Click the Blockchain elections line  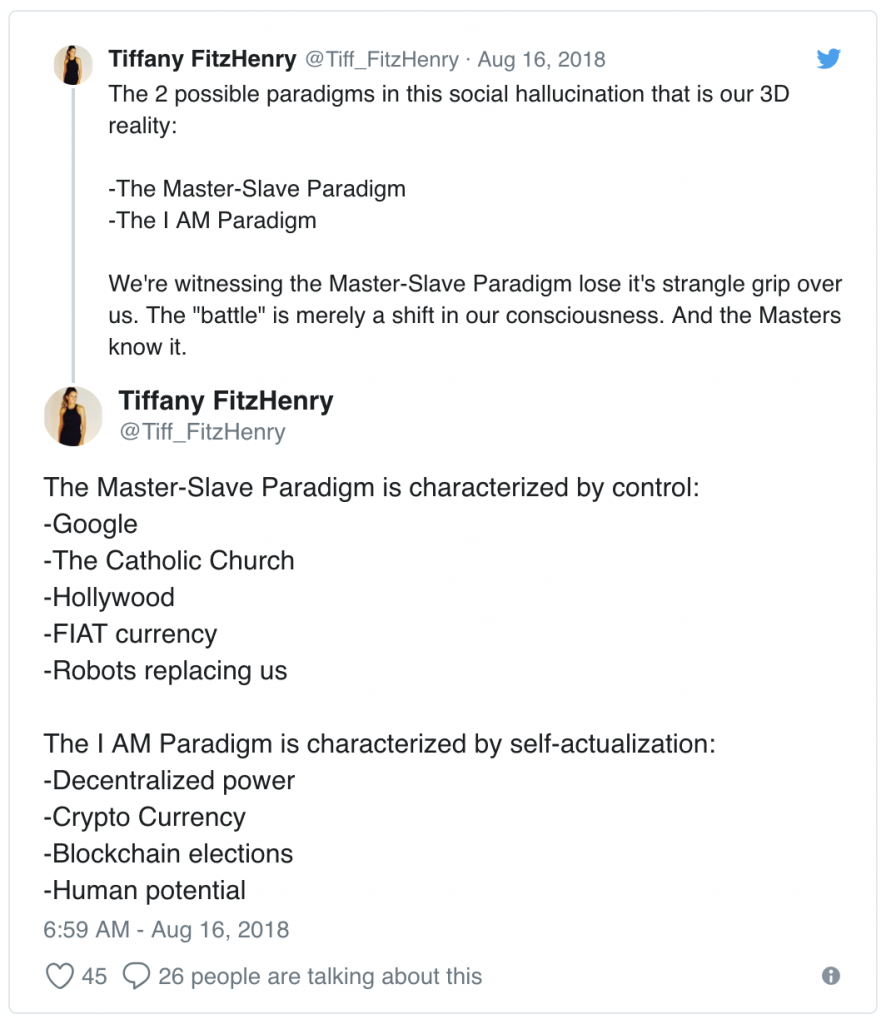(x=168, y=854)
